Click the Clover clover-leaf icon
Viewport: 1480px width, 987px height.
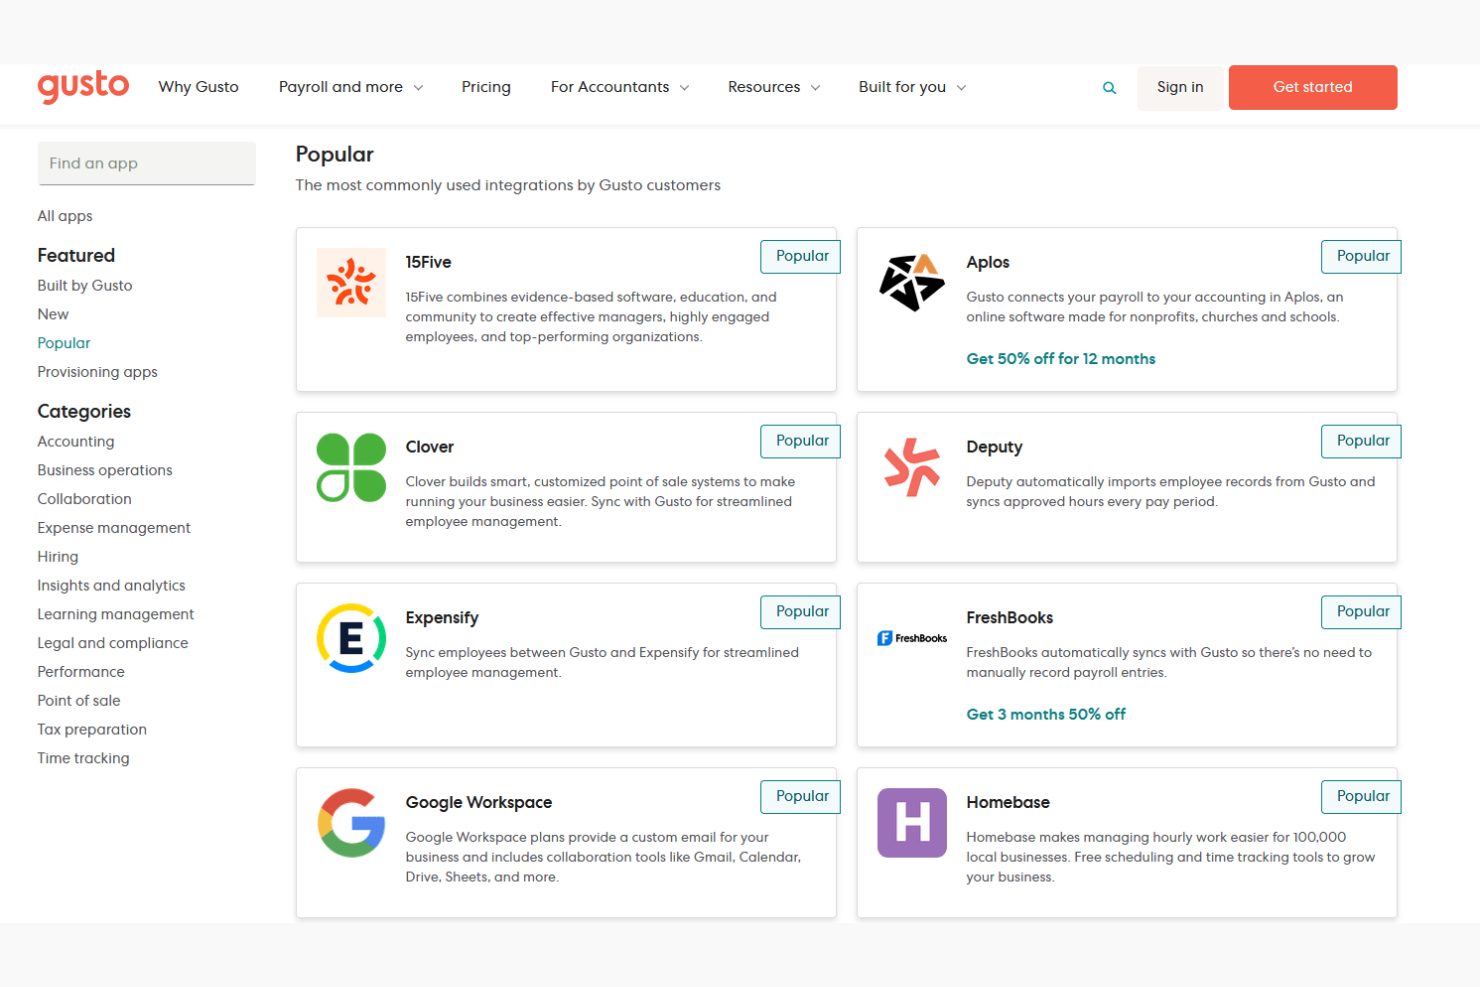pos(351,467)
